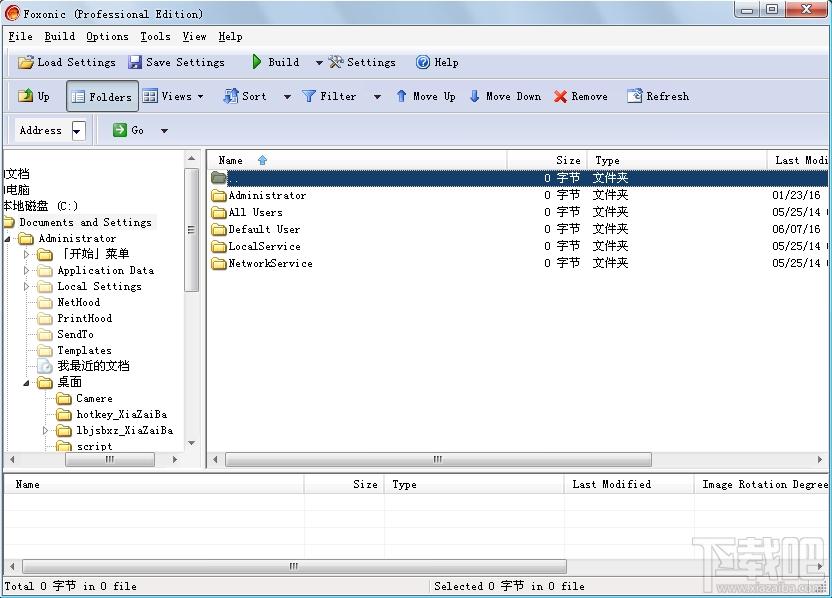This screenshot has height=598, width=832.
Task: Sort file list by Size column header
Action: click(547, 160)
